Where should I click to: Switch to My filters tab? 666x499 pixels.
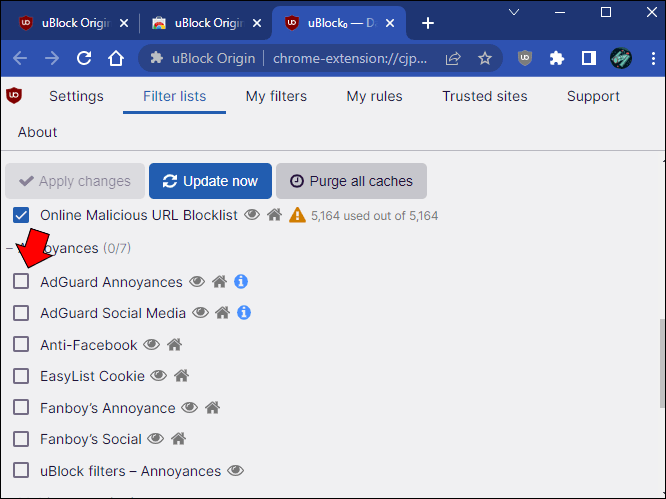tap(276, 96)
